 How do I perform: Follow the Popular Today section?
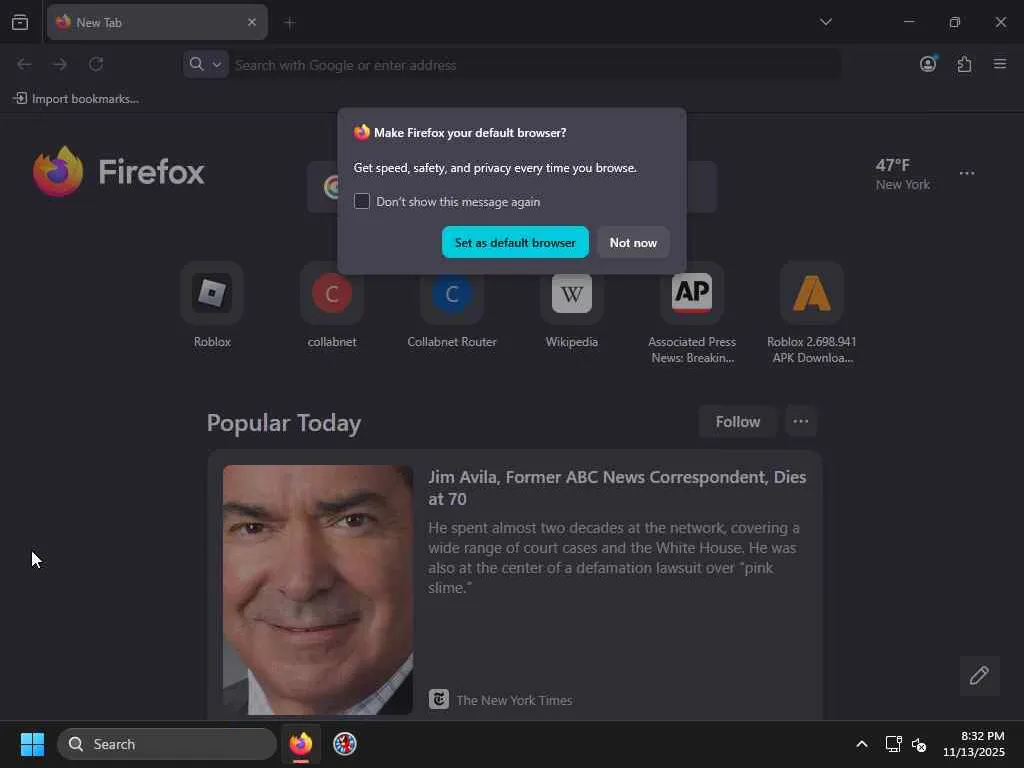[x=737, y=422]
